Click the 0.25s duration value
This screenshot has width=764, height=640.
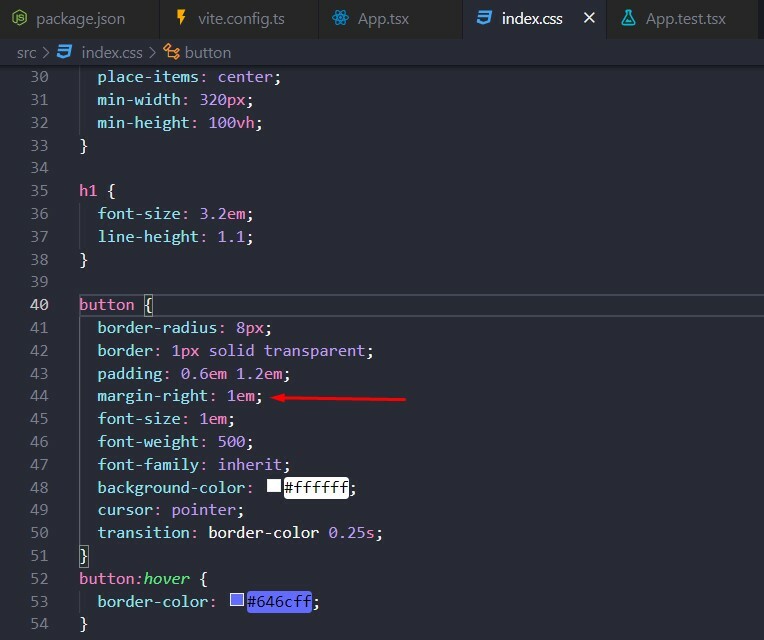tap(351, 533)
